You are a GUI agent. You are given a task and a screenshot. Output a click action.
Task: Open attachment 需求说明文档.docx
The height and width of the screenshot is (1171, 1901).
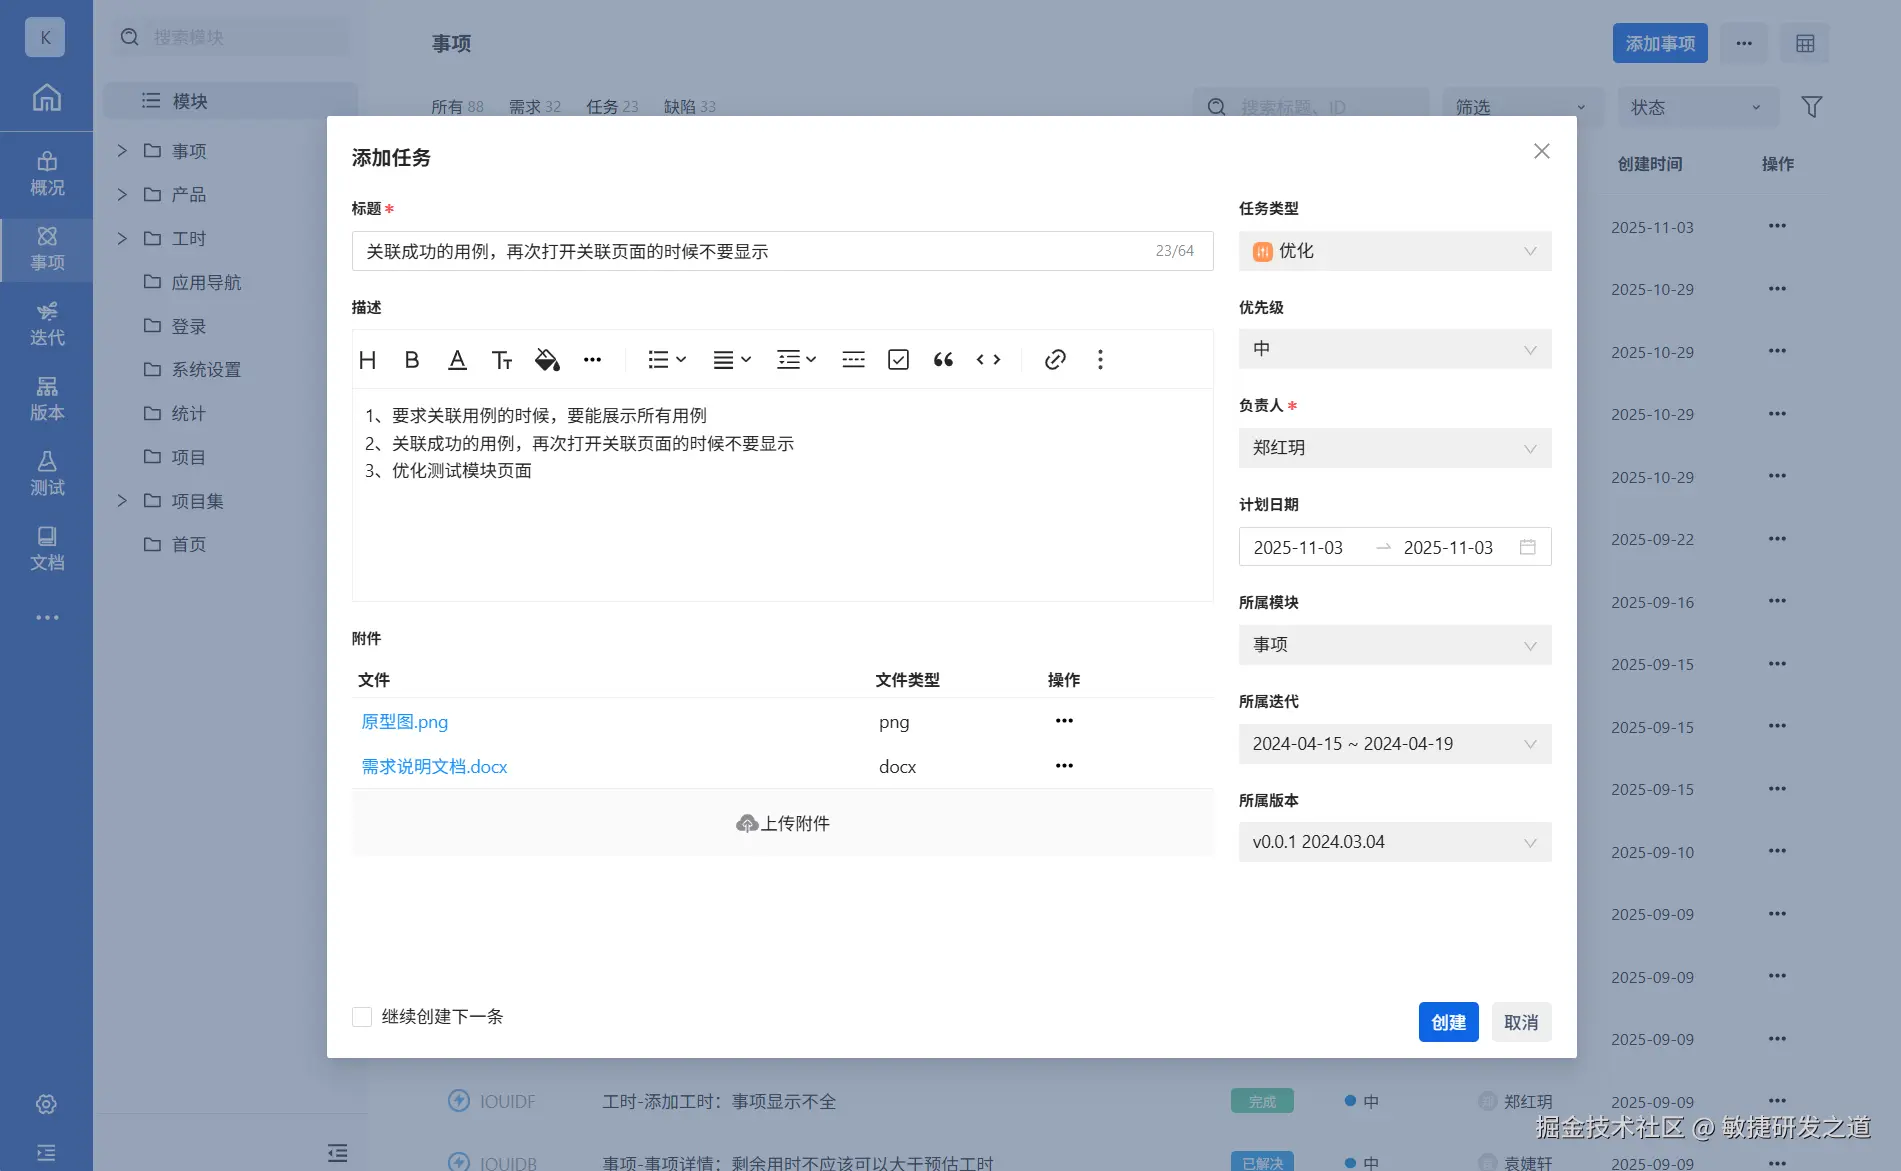[434, 767]
